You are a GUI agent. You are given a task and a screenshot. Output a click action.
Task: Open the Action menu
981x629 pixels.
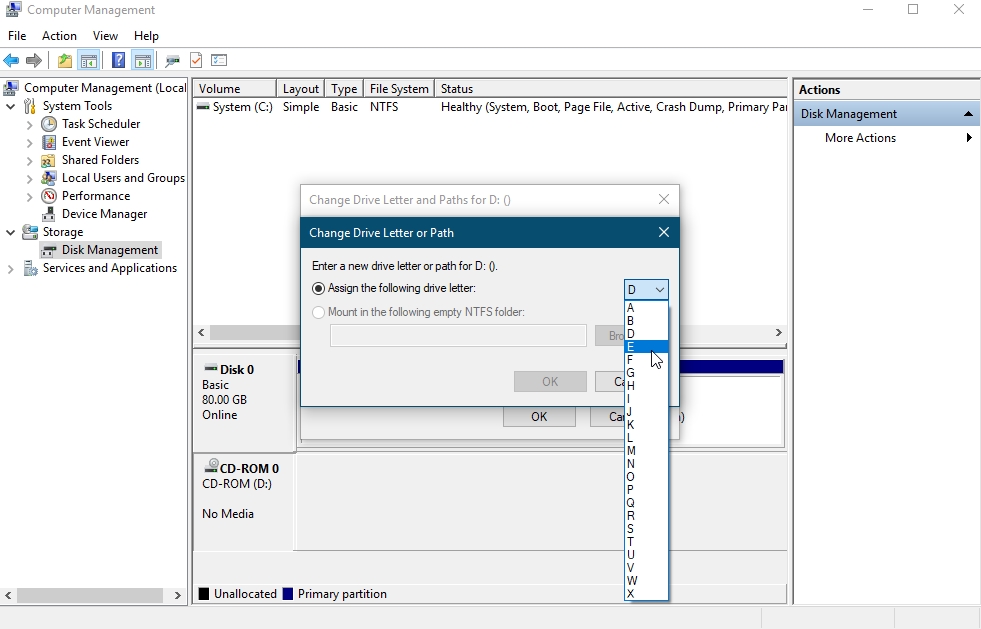(59, 36)
